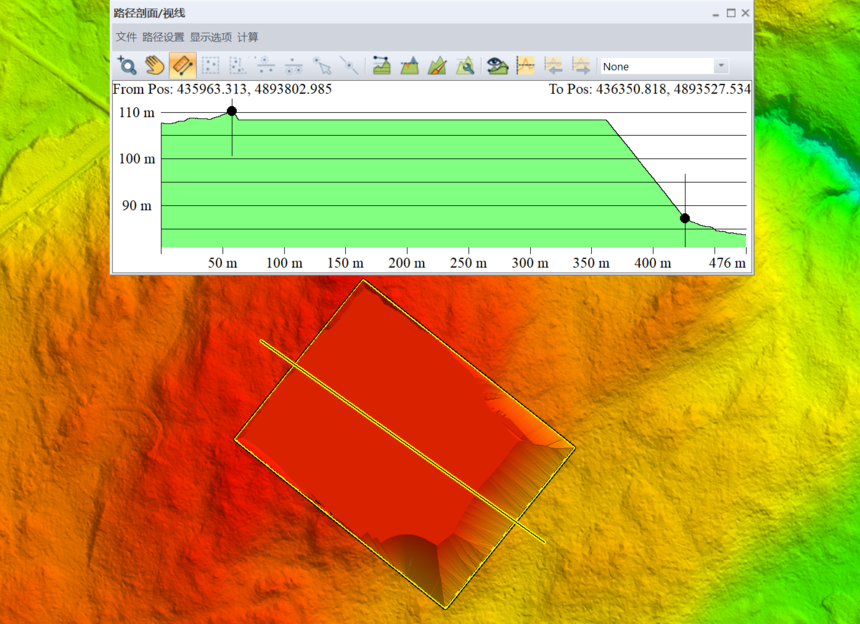Click the tool with a circled dot above a line
The width and height of the screenshot is (860, 624).
click(x=266, y=66)
